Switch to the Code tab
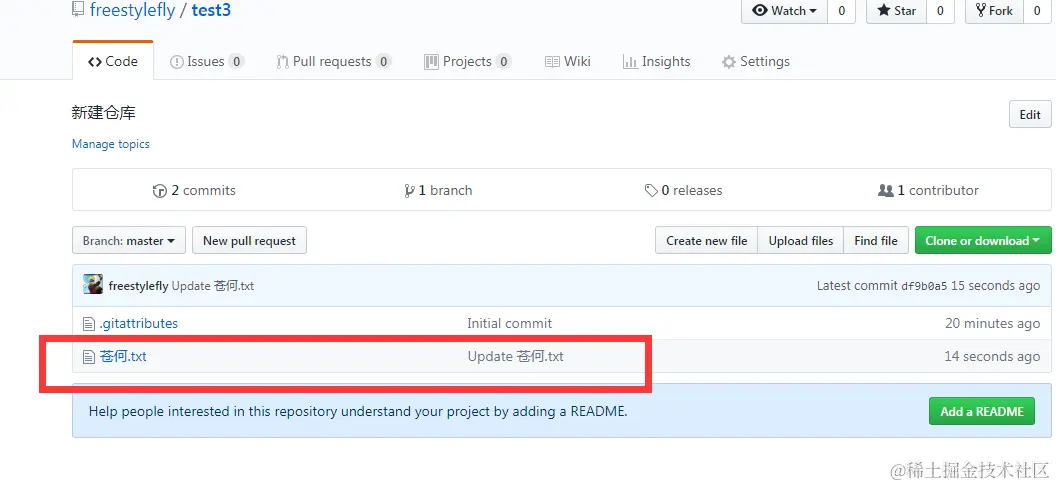 113,61
